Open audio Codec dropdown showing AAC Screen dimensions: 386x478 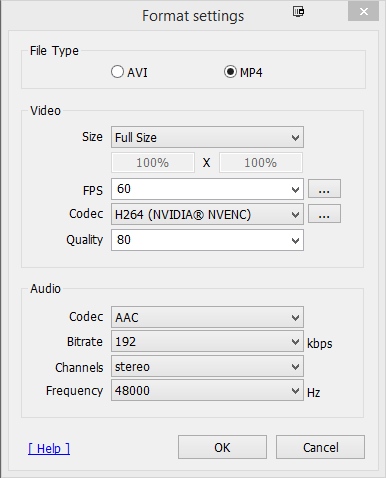click(x=207, y=317)
